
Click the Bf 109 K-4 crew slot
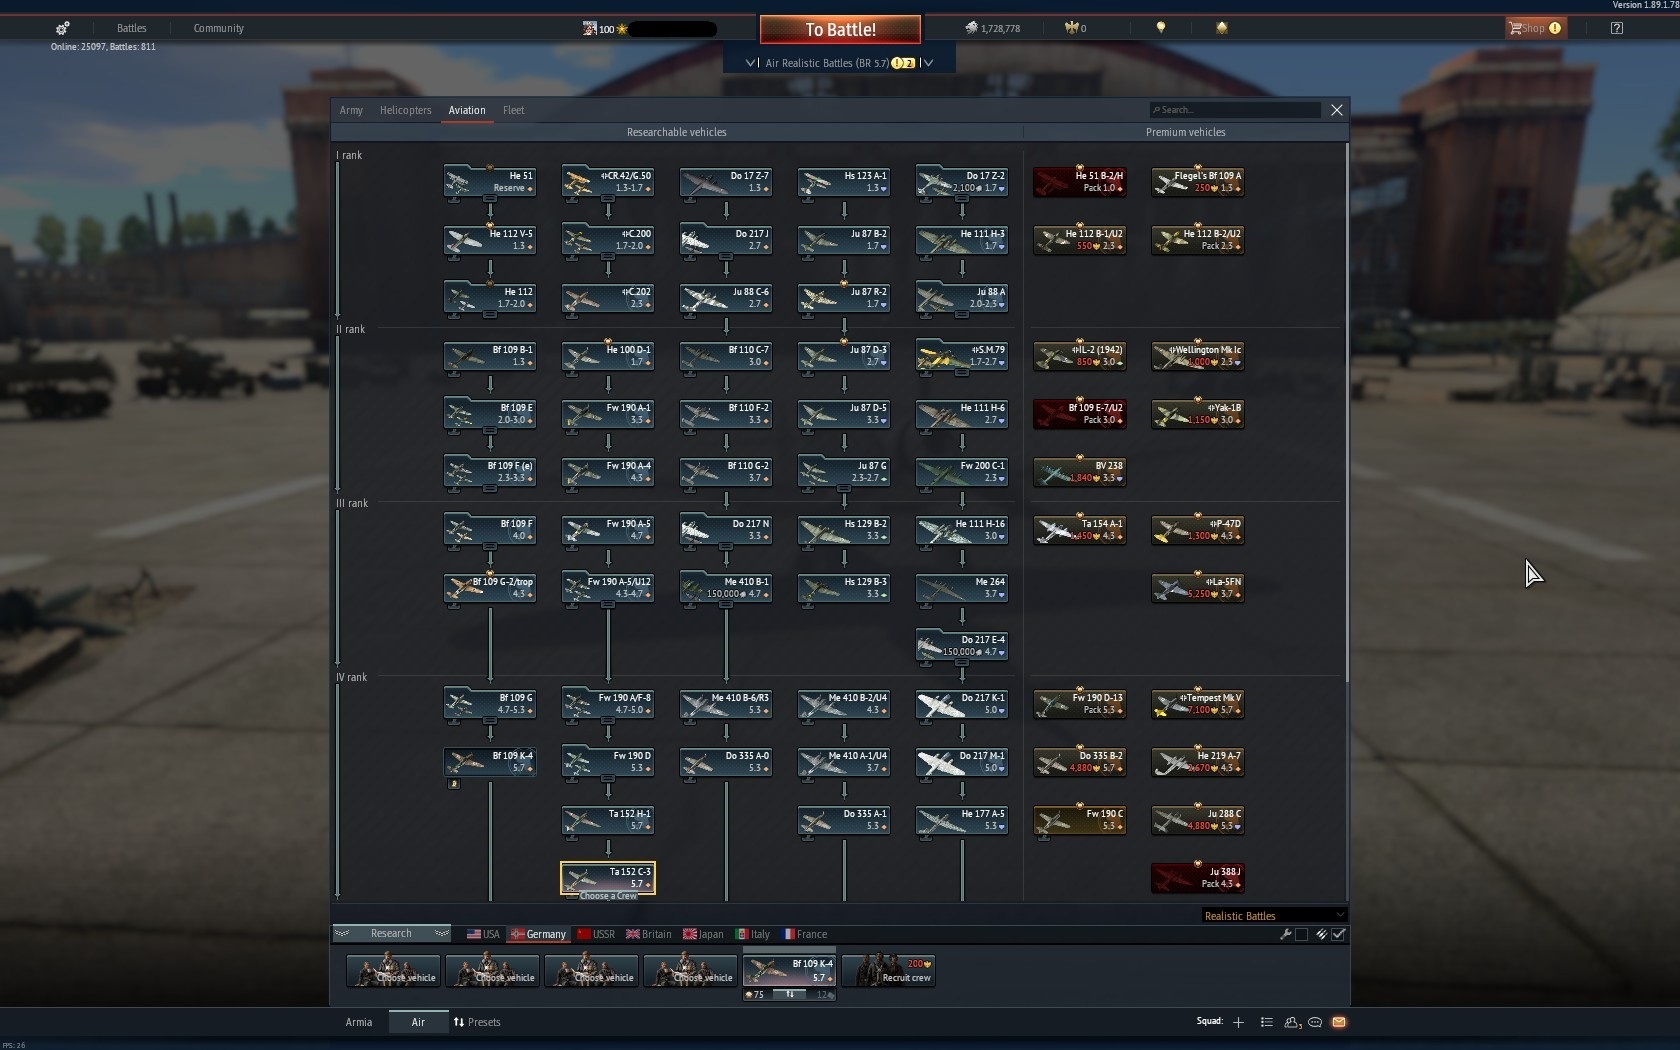click(x=789, y=970)
